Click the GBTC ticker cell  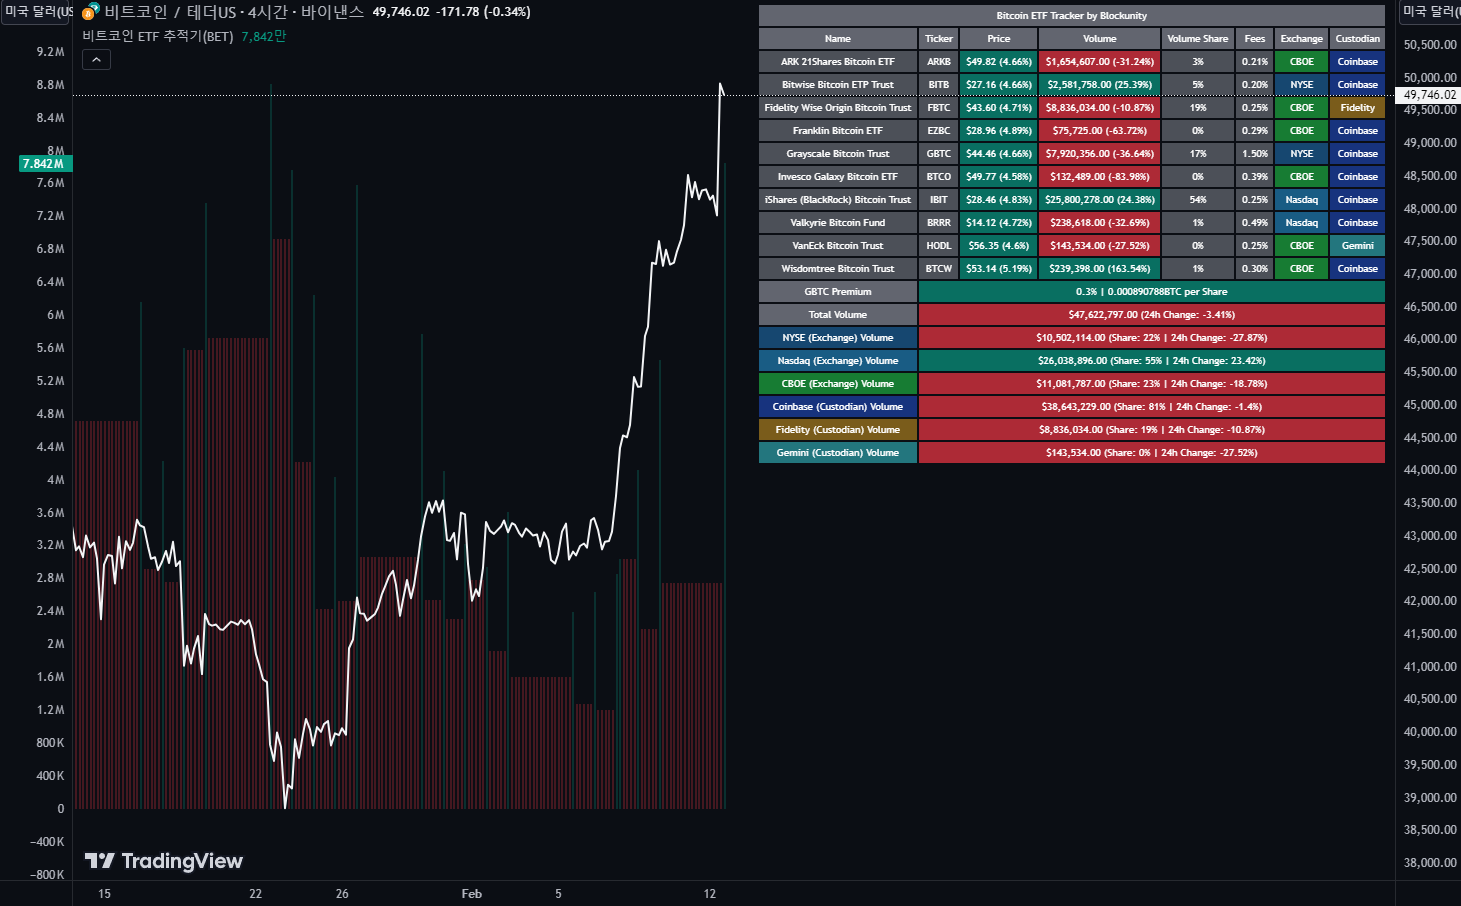click(x=939, y=154)
